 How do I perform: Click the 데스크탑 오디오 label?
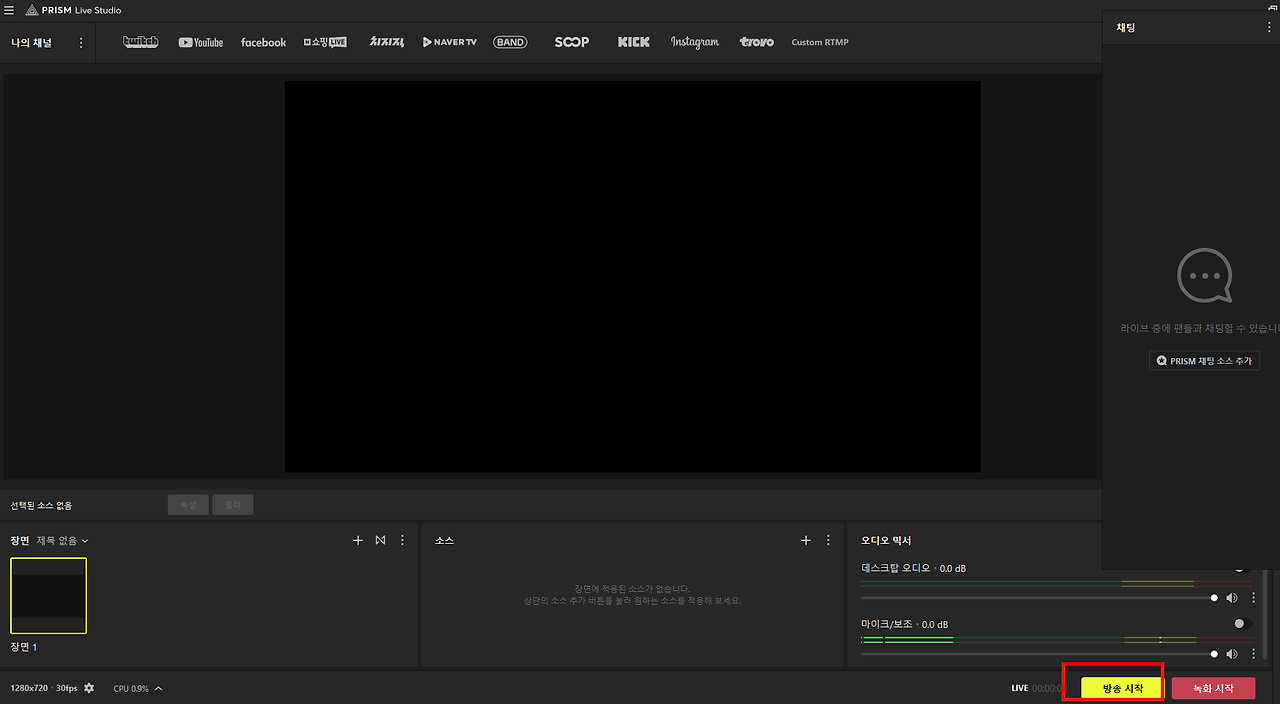point(895,568)
